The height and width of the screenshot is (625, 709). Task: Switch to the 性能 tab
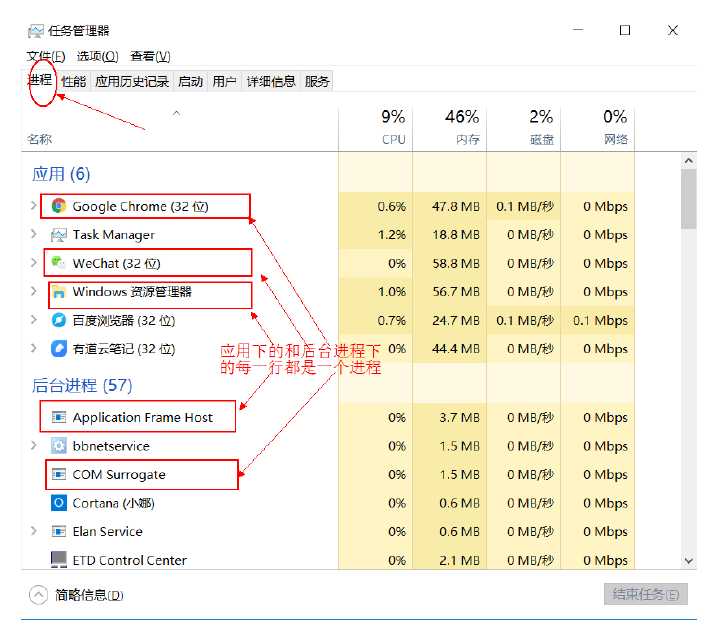[73, 81]
